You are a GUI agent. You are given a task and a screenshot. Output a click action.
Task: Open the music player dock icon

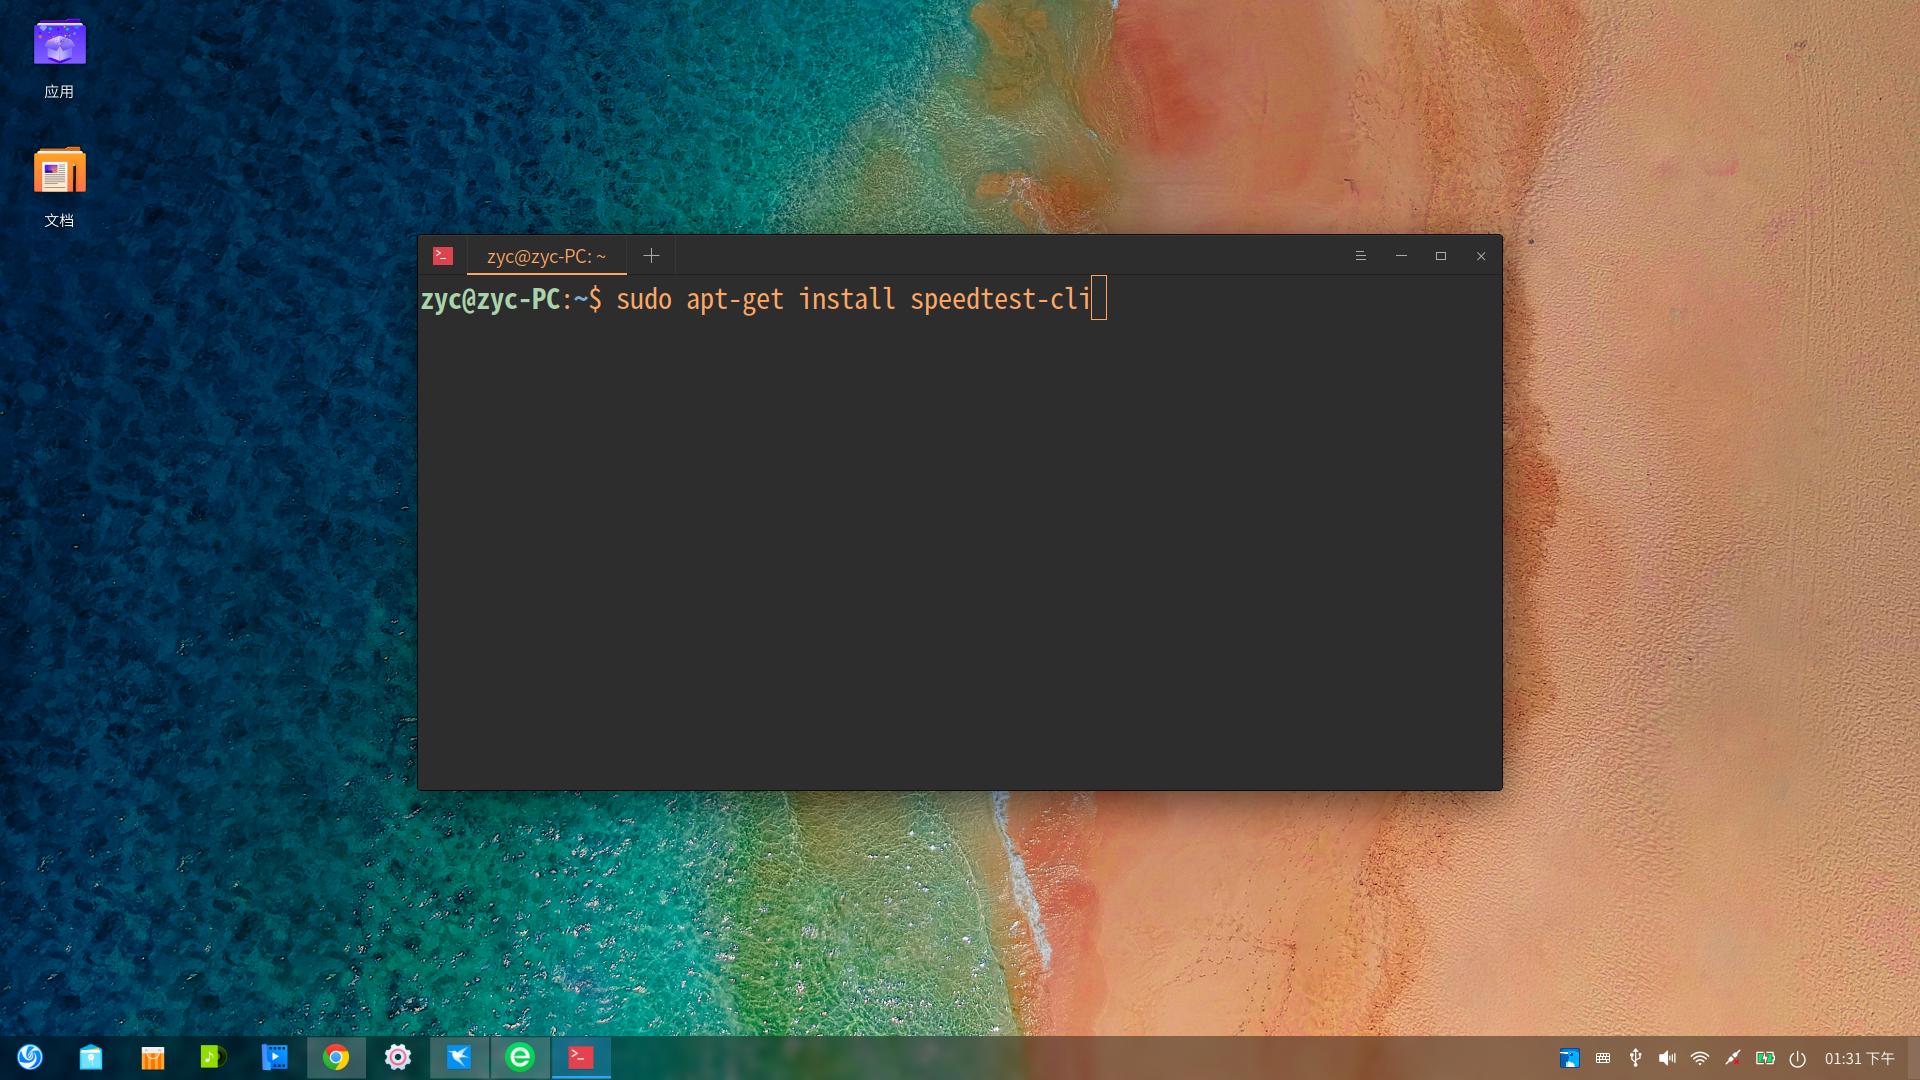(213, 1057)
